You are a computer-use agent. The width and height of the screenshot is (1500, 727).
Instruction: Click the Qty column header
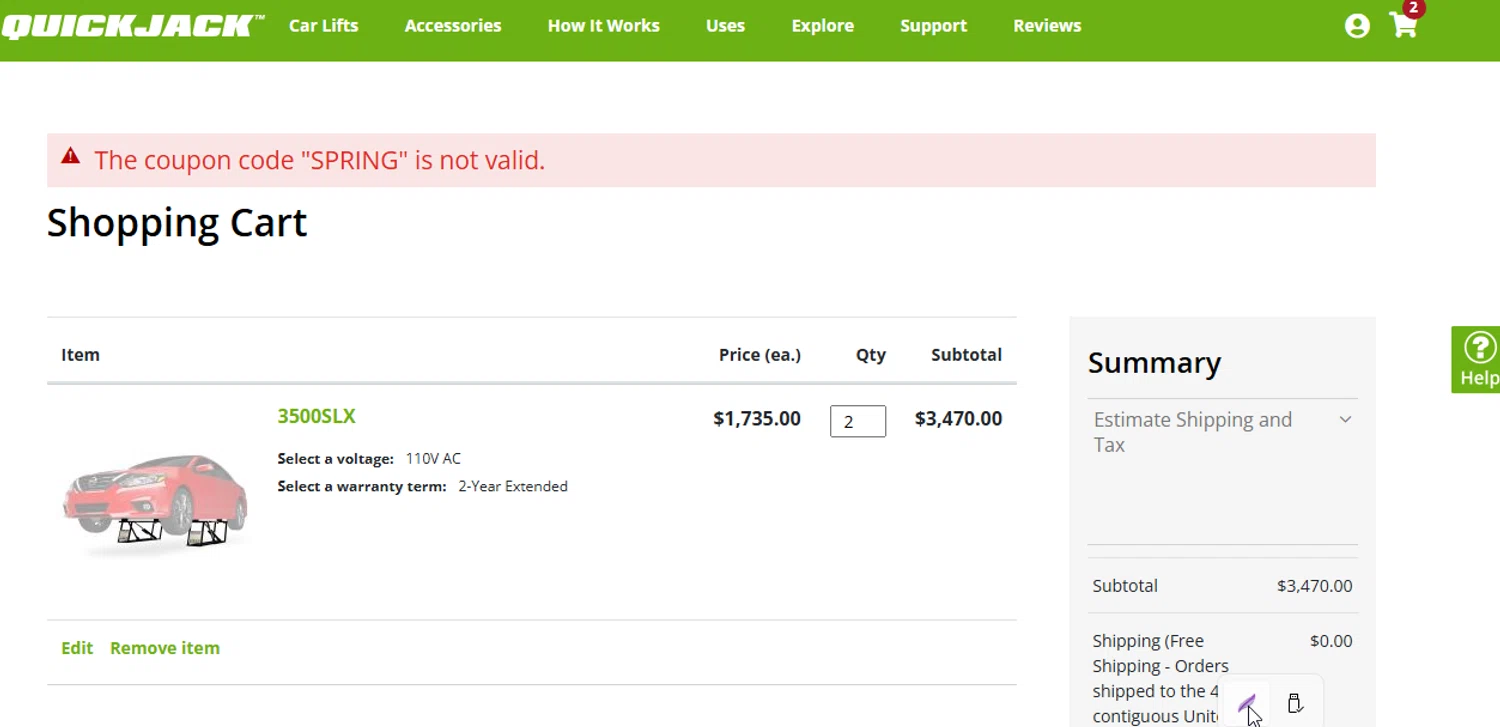tap(871, 355)
